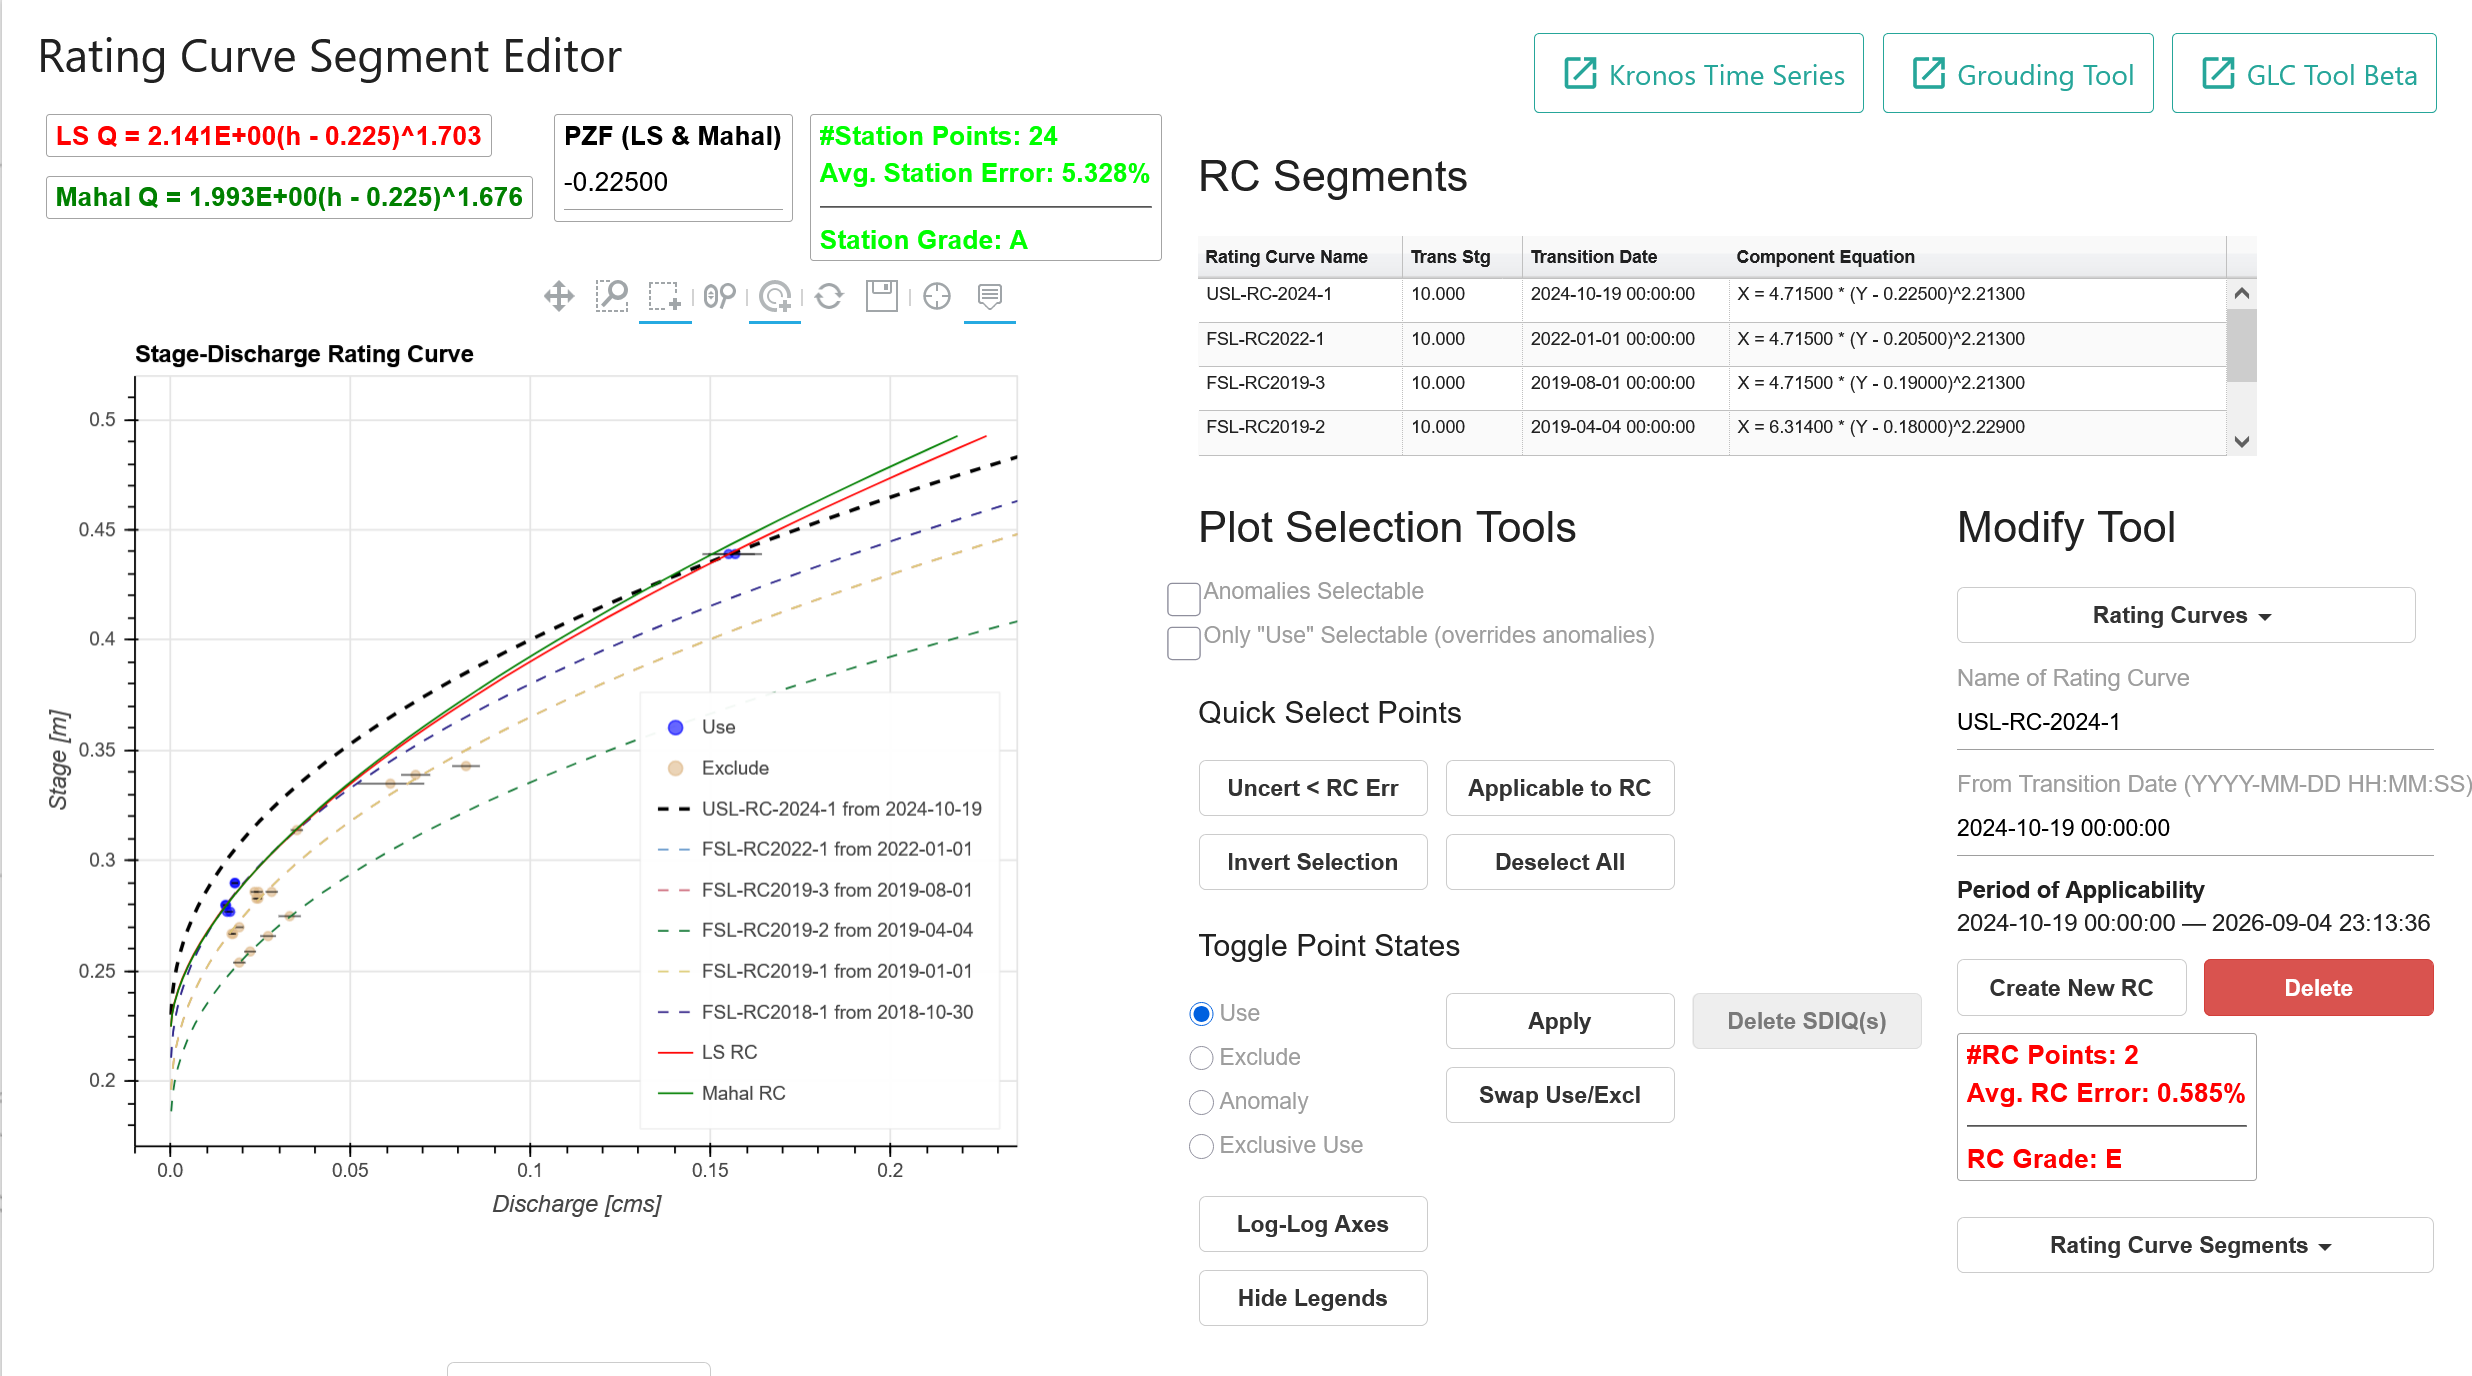
Task: Click the PZF value input field
Action: pos(673,183)
